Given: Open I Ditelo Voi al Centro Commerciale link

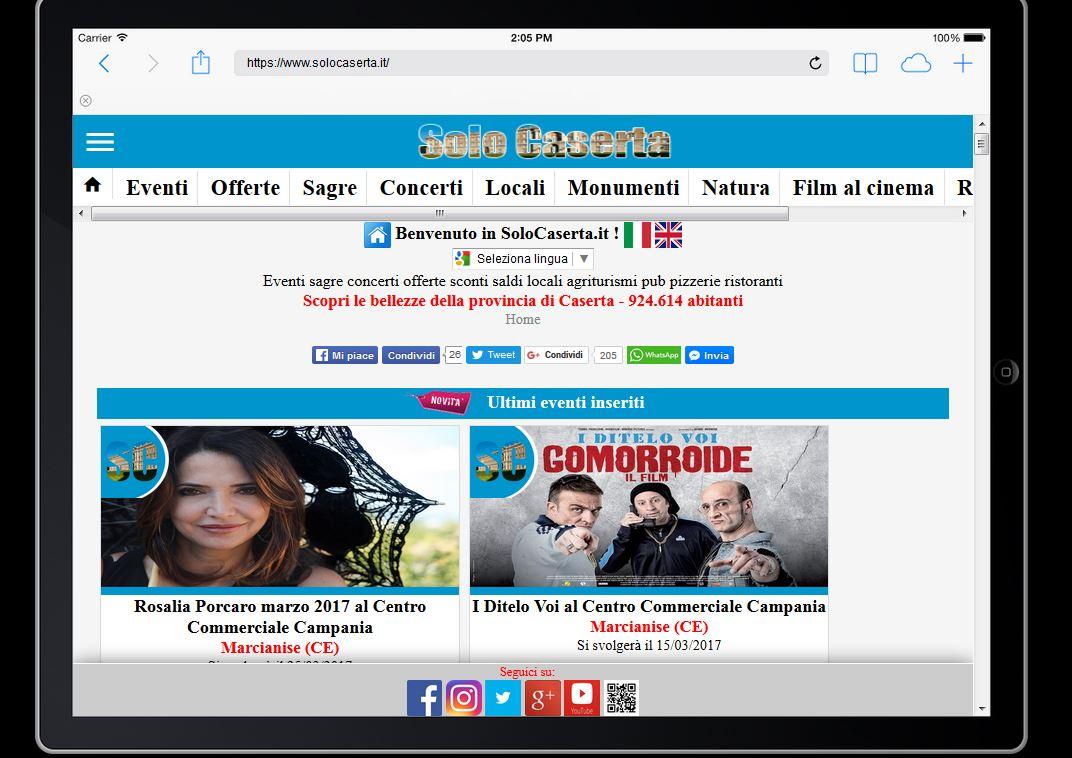Looking at the screenshot, I should 649,606.
